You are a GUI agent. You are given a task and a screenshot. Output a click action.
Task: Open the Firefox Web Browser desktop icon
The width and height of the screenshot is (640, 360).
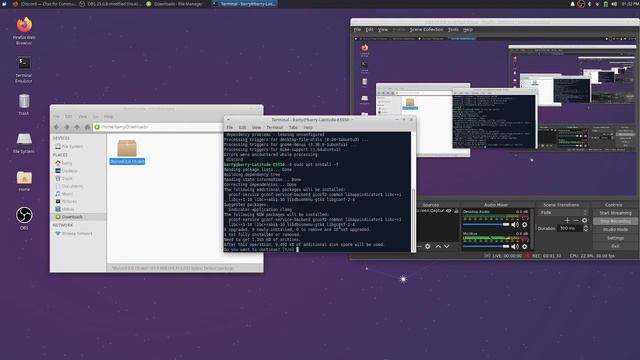tap(24, 30)
